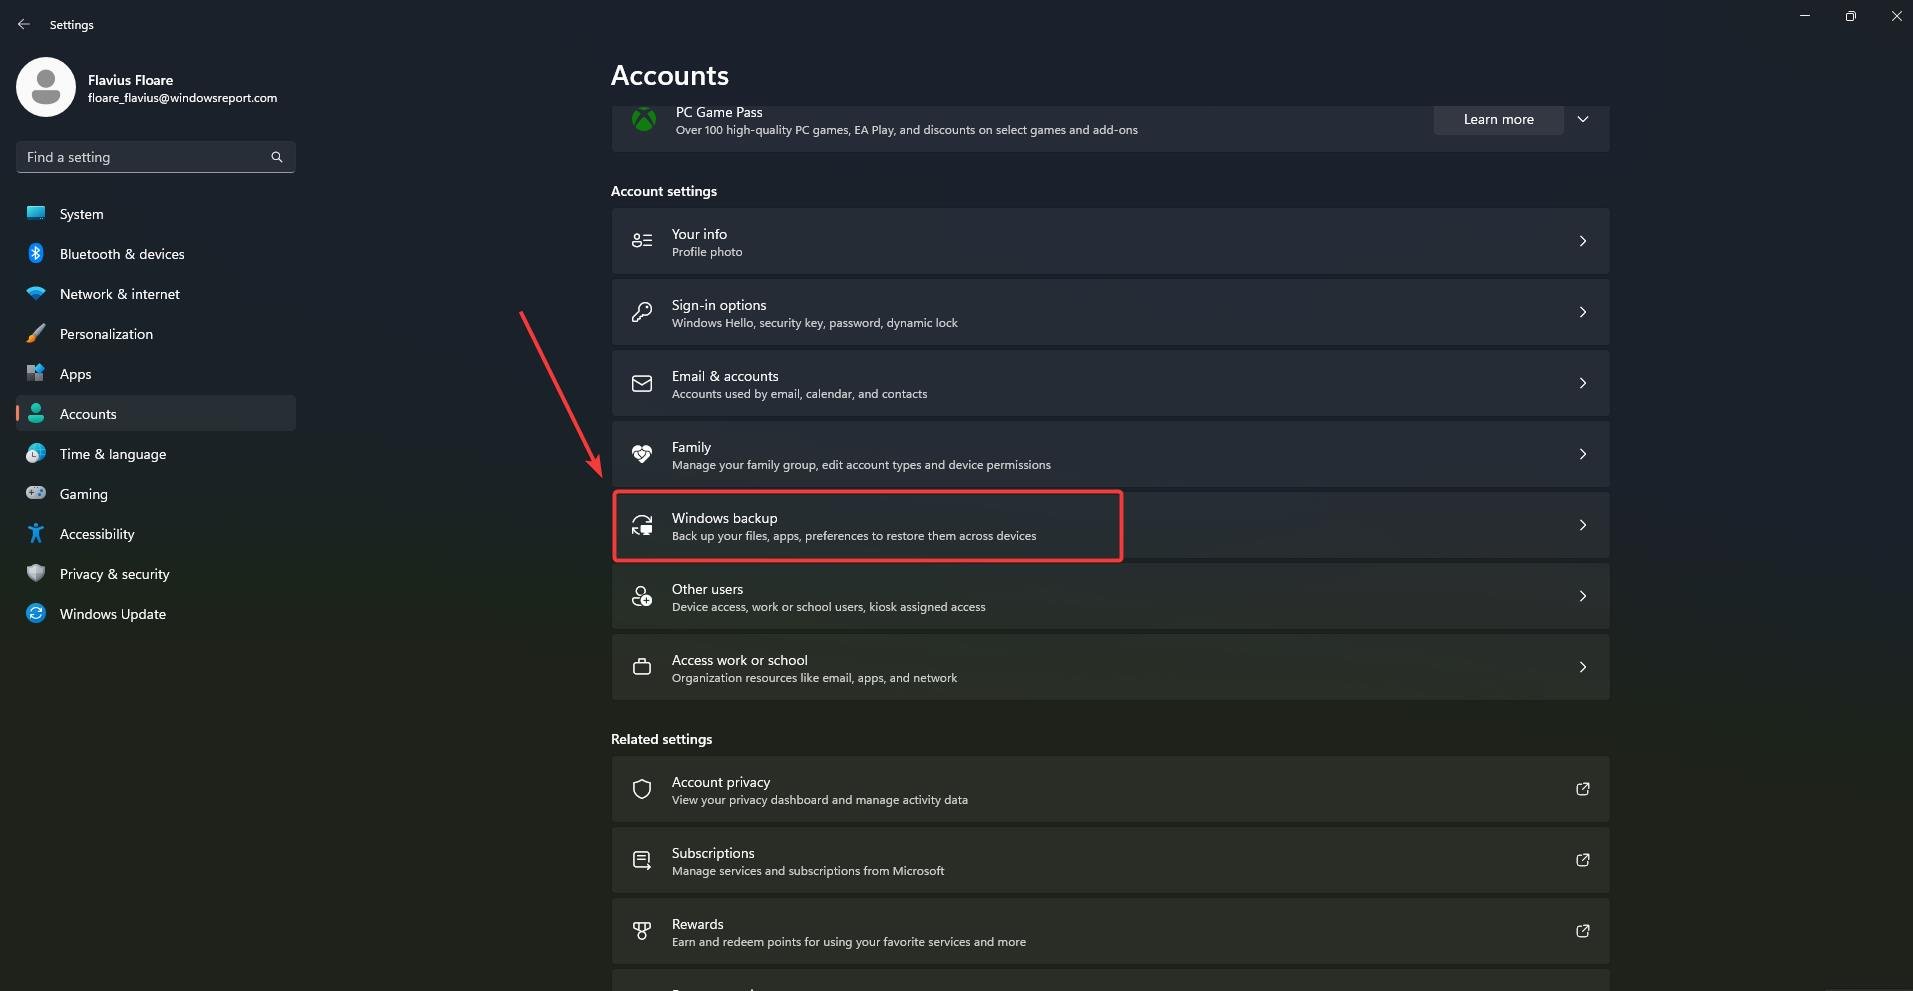Expand the PC Game Pass dropdown chevron

[x=1583, y=119]
